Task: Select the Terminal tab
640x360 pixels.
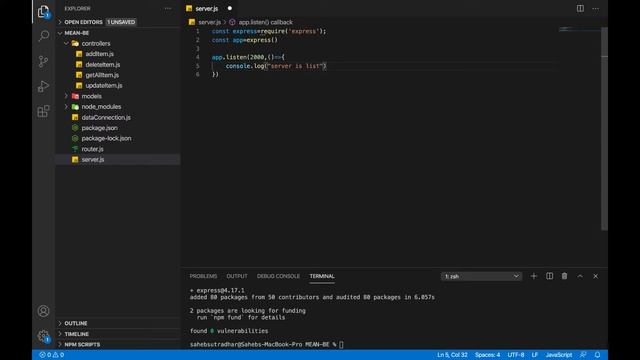Action: [322, 276]
